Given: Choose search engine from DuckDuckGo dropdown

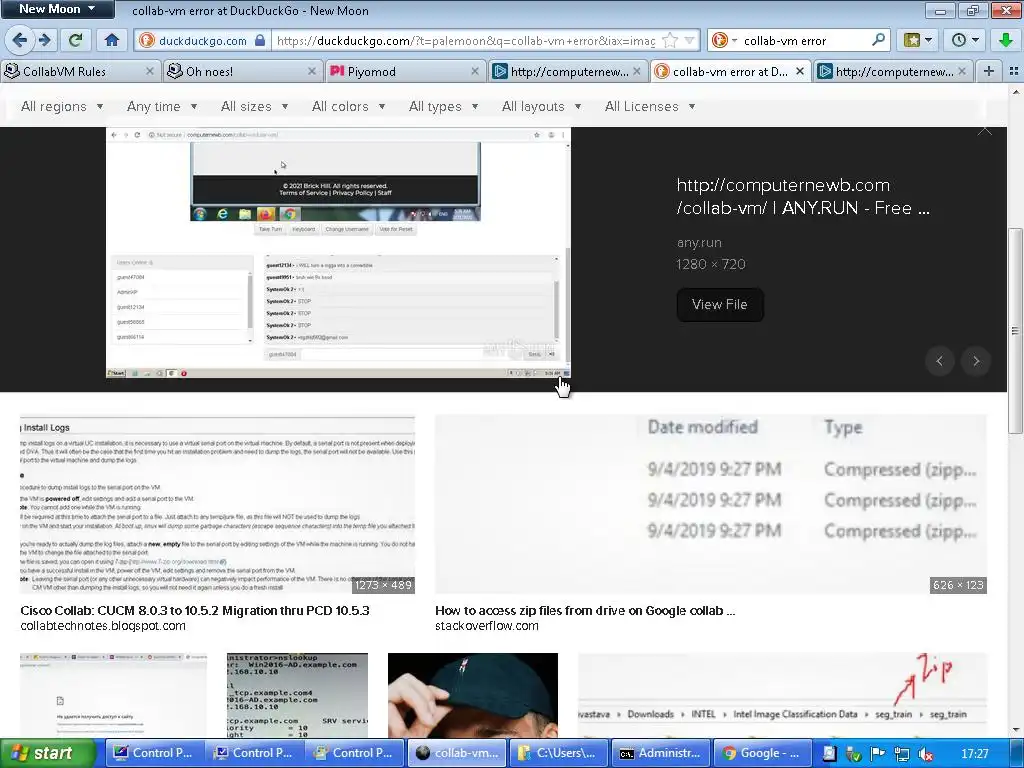Looking at the screenshot, I should [724, 40].
